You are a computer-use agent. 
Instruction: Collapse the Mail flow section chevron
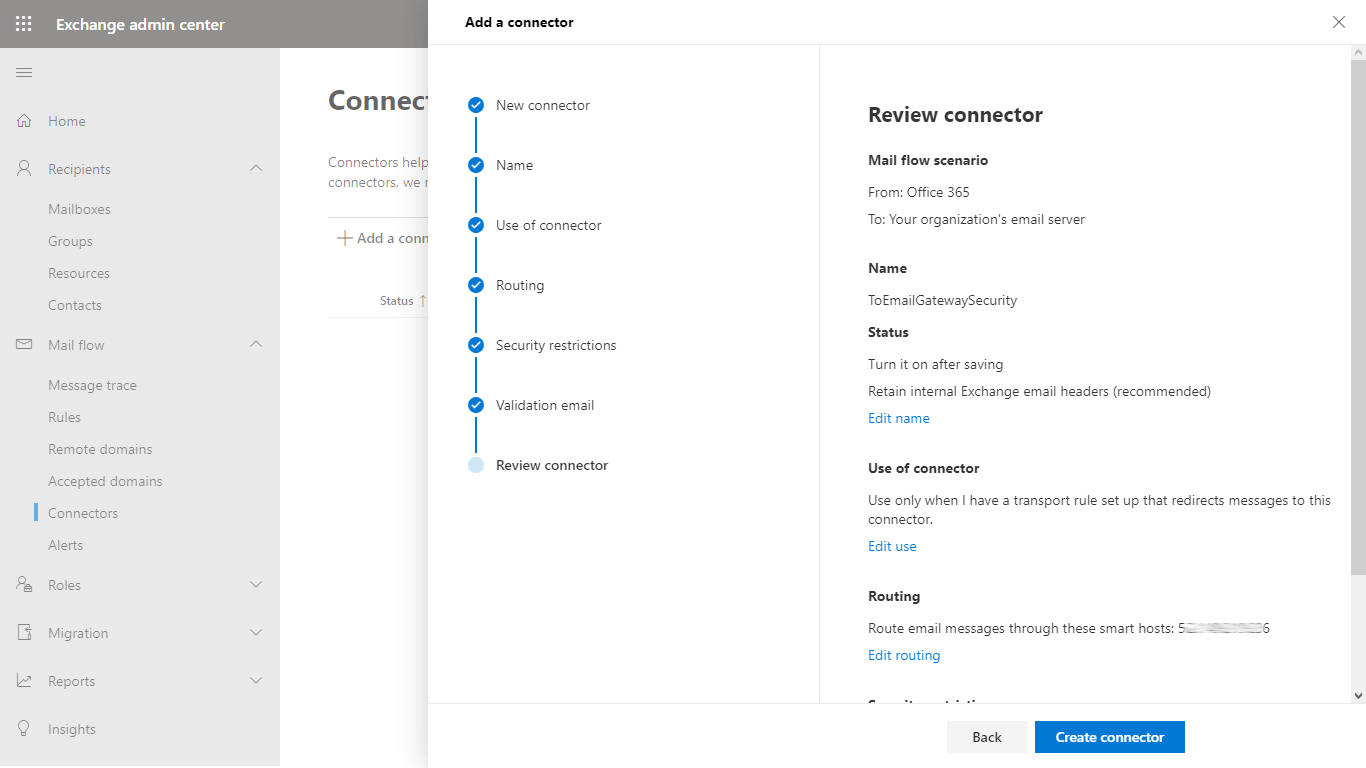point(256,345)
